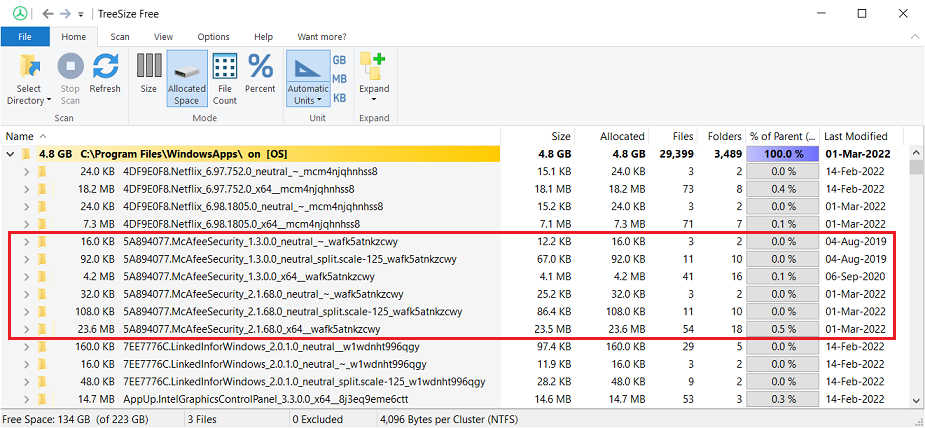Screen dimensions: 925x428
Task: Click the Select Directory icon
Action: tap(29, 66)
